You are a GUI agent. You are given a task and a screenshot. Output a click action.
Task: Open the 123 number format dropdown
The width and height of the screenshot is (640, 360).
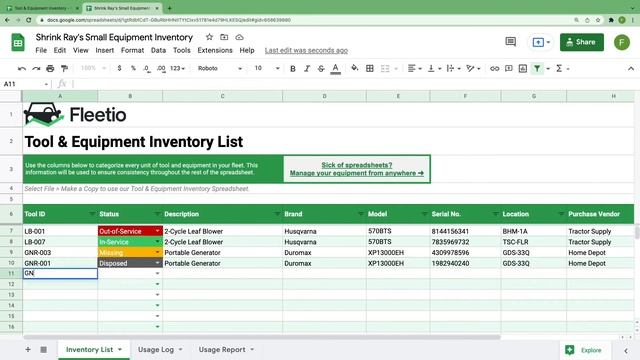178,68
